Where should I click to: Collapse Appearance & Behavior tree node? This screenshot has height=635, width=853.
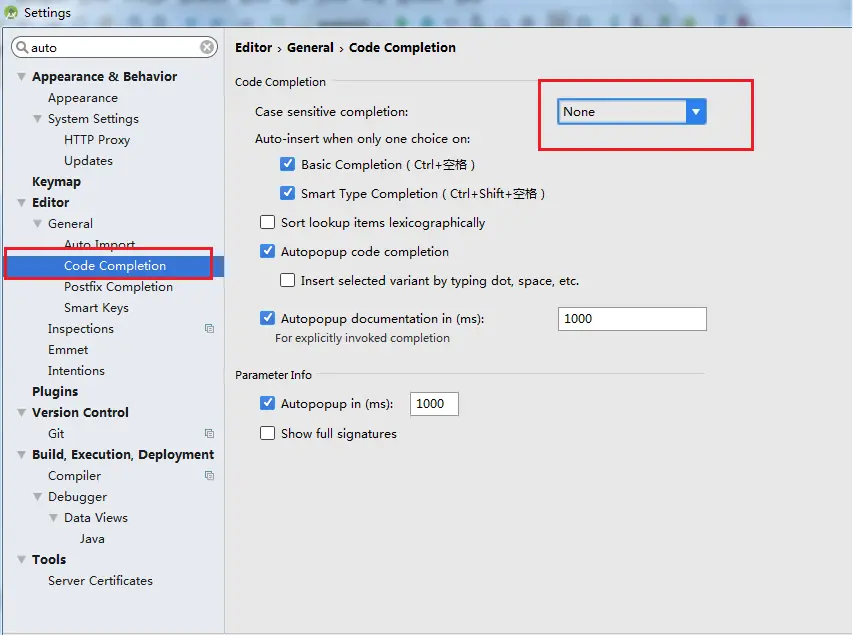pyautogui.click(x=21, y=77)
